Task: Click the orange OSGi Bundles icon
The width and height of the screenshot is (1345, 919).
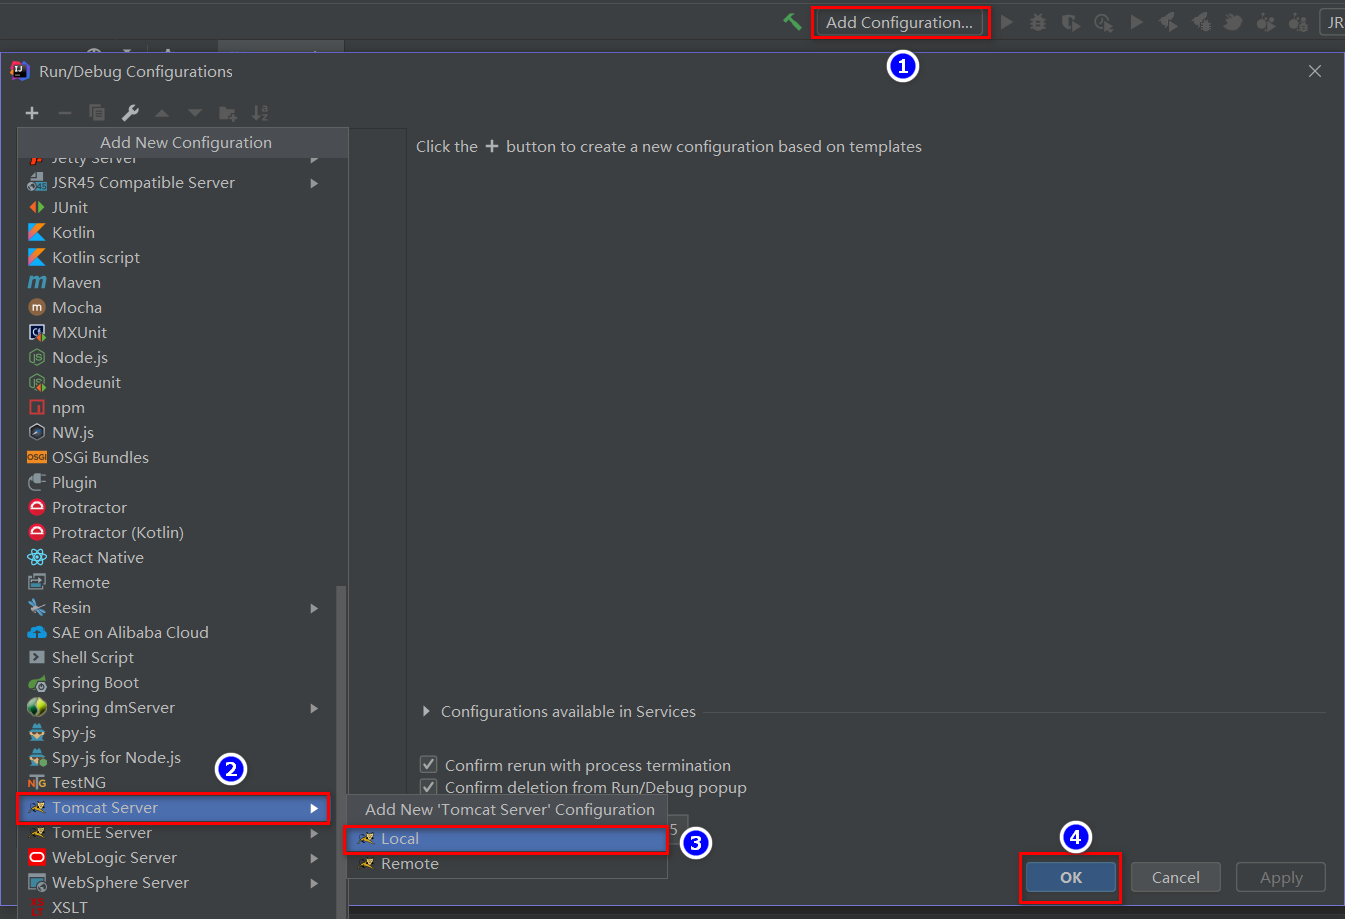Action: pyautogui.click(x=37, y=457)
